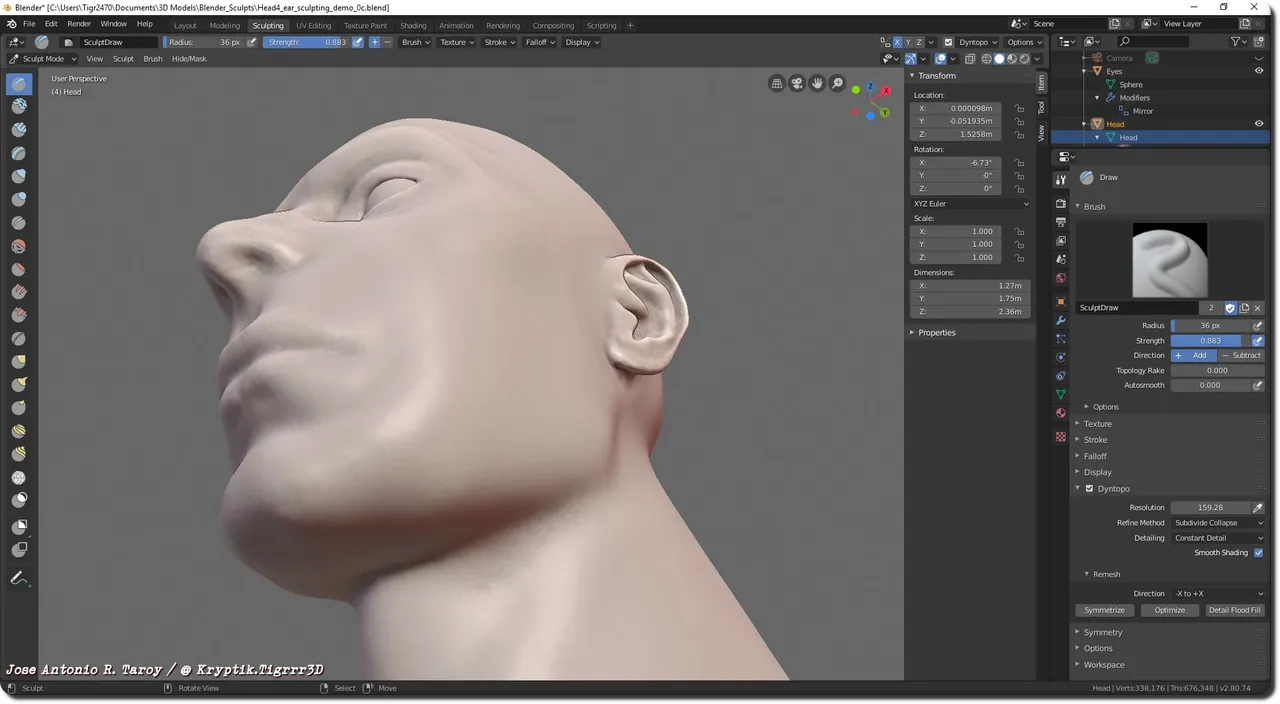Open the Render menu in the menu bar
Screen dimensions: 1280x704
79,25
